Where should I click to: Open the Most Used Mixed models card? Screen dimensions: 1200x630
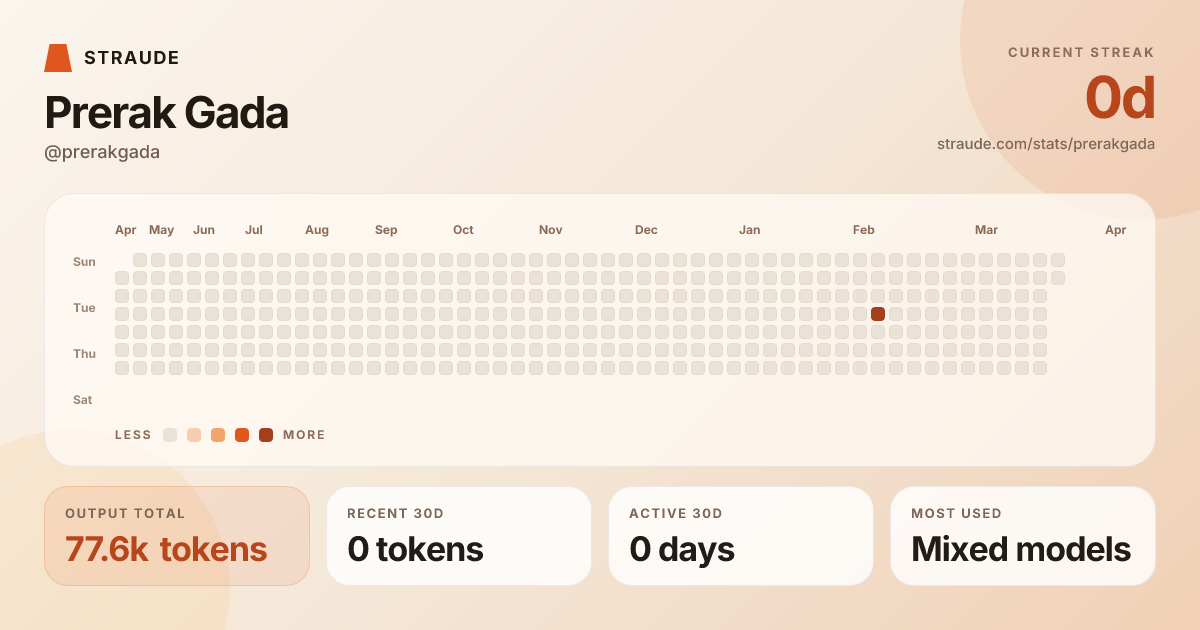(1023, 536)
